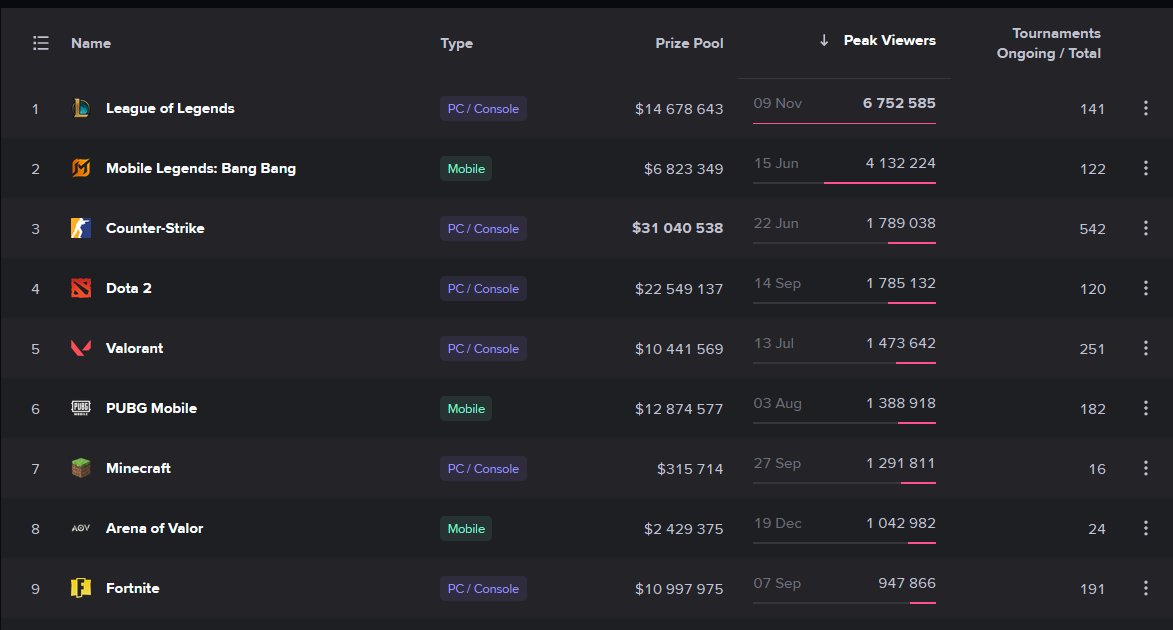Sort by the Peak Viewers column header
This screenshot has width=1173, height=630.
point(889,40)
